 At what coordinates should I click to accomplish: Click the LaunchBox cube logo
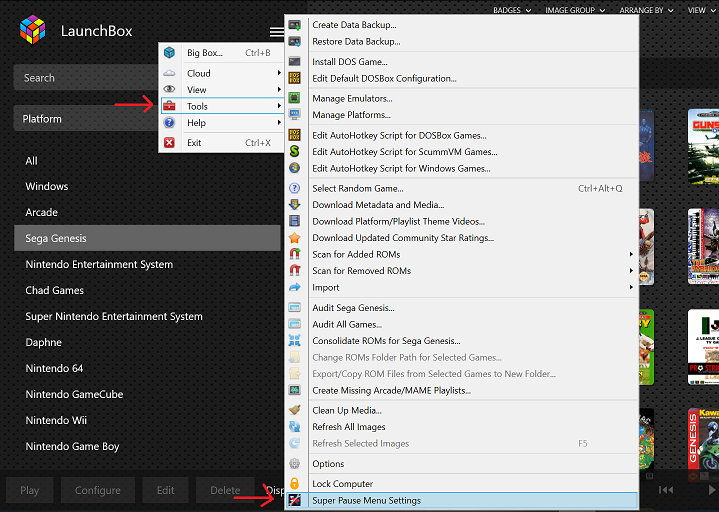[x=33, y=30]
